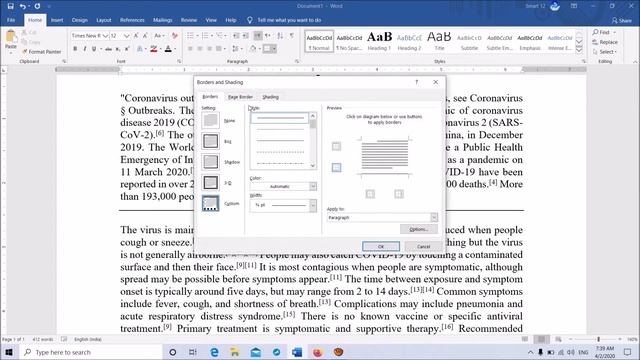Expand the Styles gallery more arrow
Image resolution: width=640 pixels, height=360 pixels.
click(x=579, y=49)
